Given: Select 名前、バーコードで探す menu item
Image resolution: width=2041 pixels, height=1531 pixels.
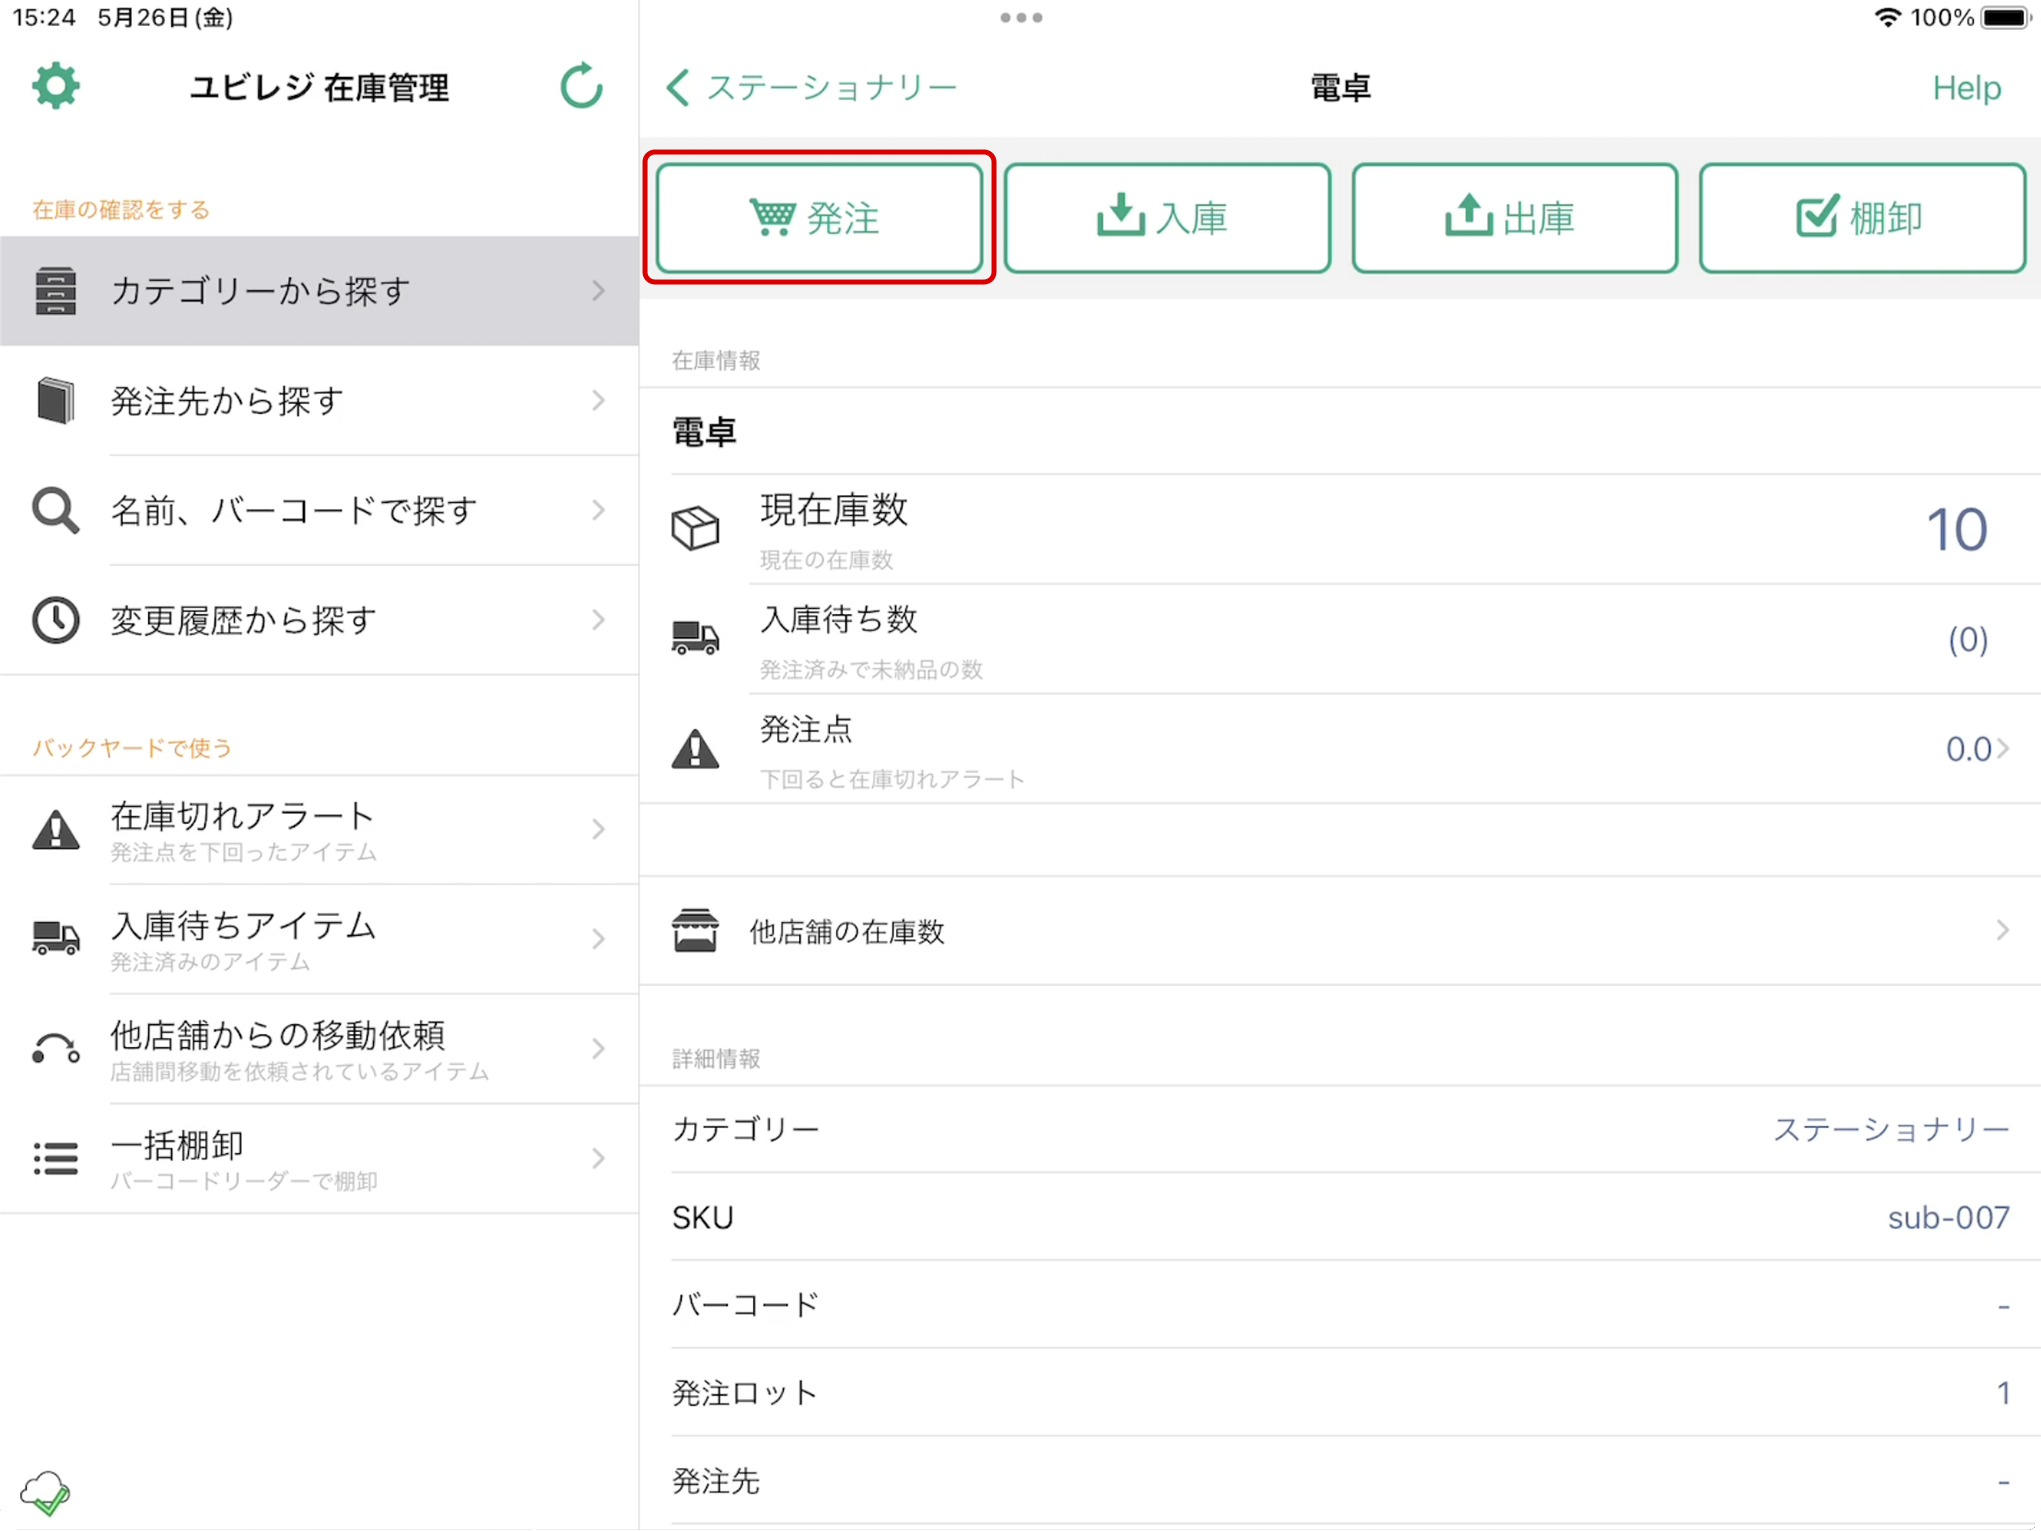Looking at the screenshot, I should coord(320,511).
